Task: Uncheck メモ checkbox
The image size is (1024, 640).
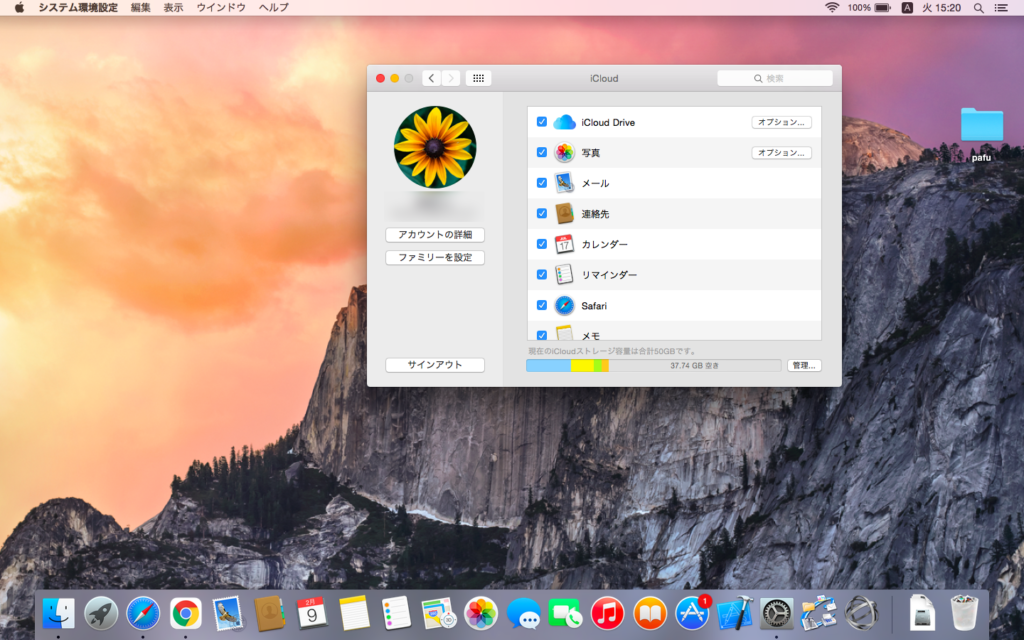Action: click(x=541, y=335)
